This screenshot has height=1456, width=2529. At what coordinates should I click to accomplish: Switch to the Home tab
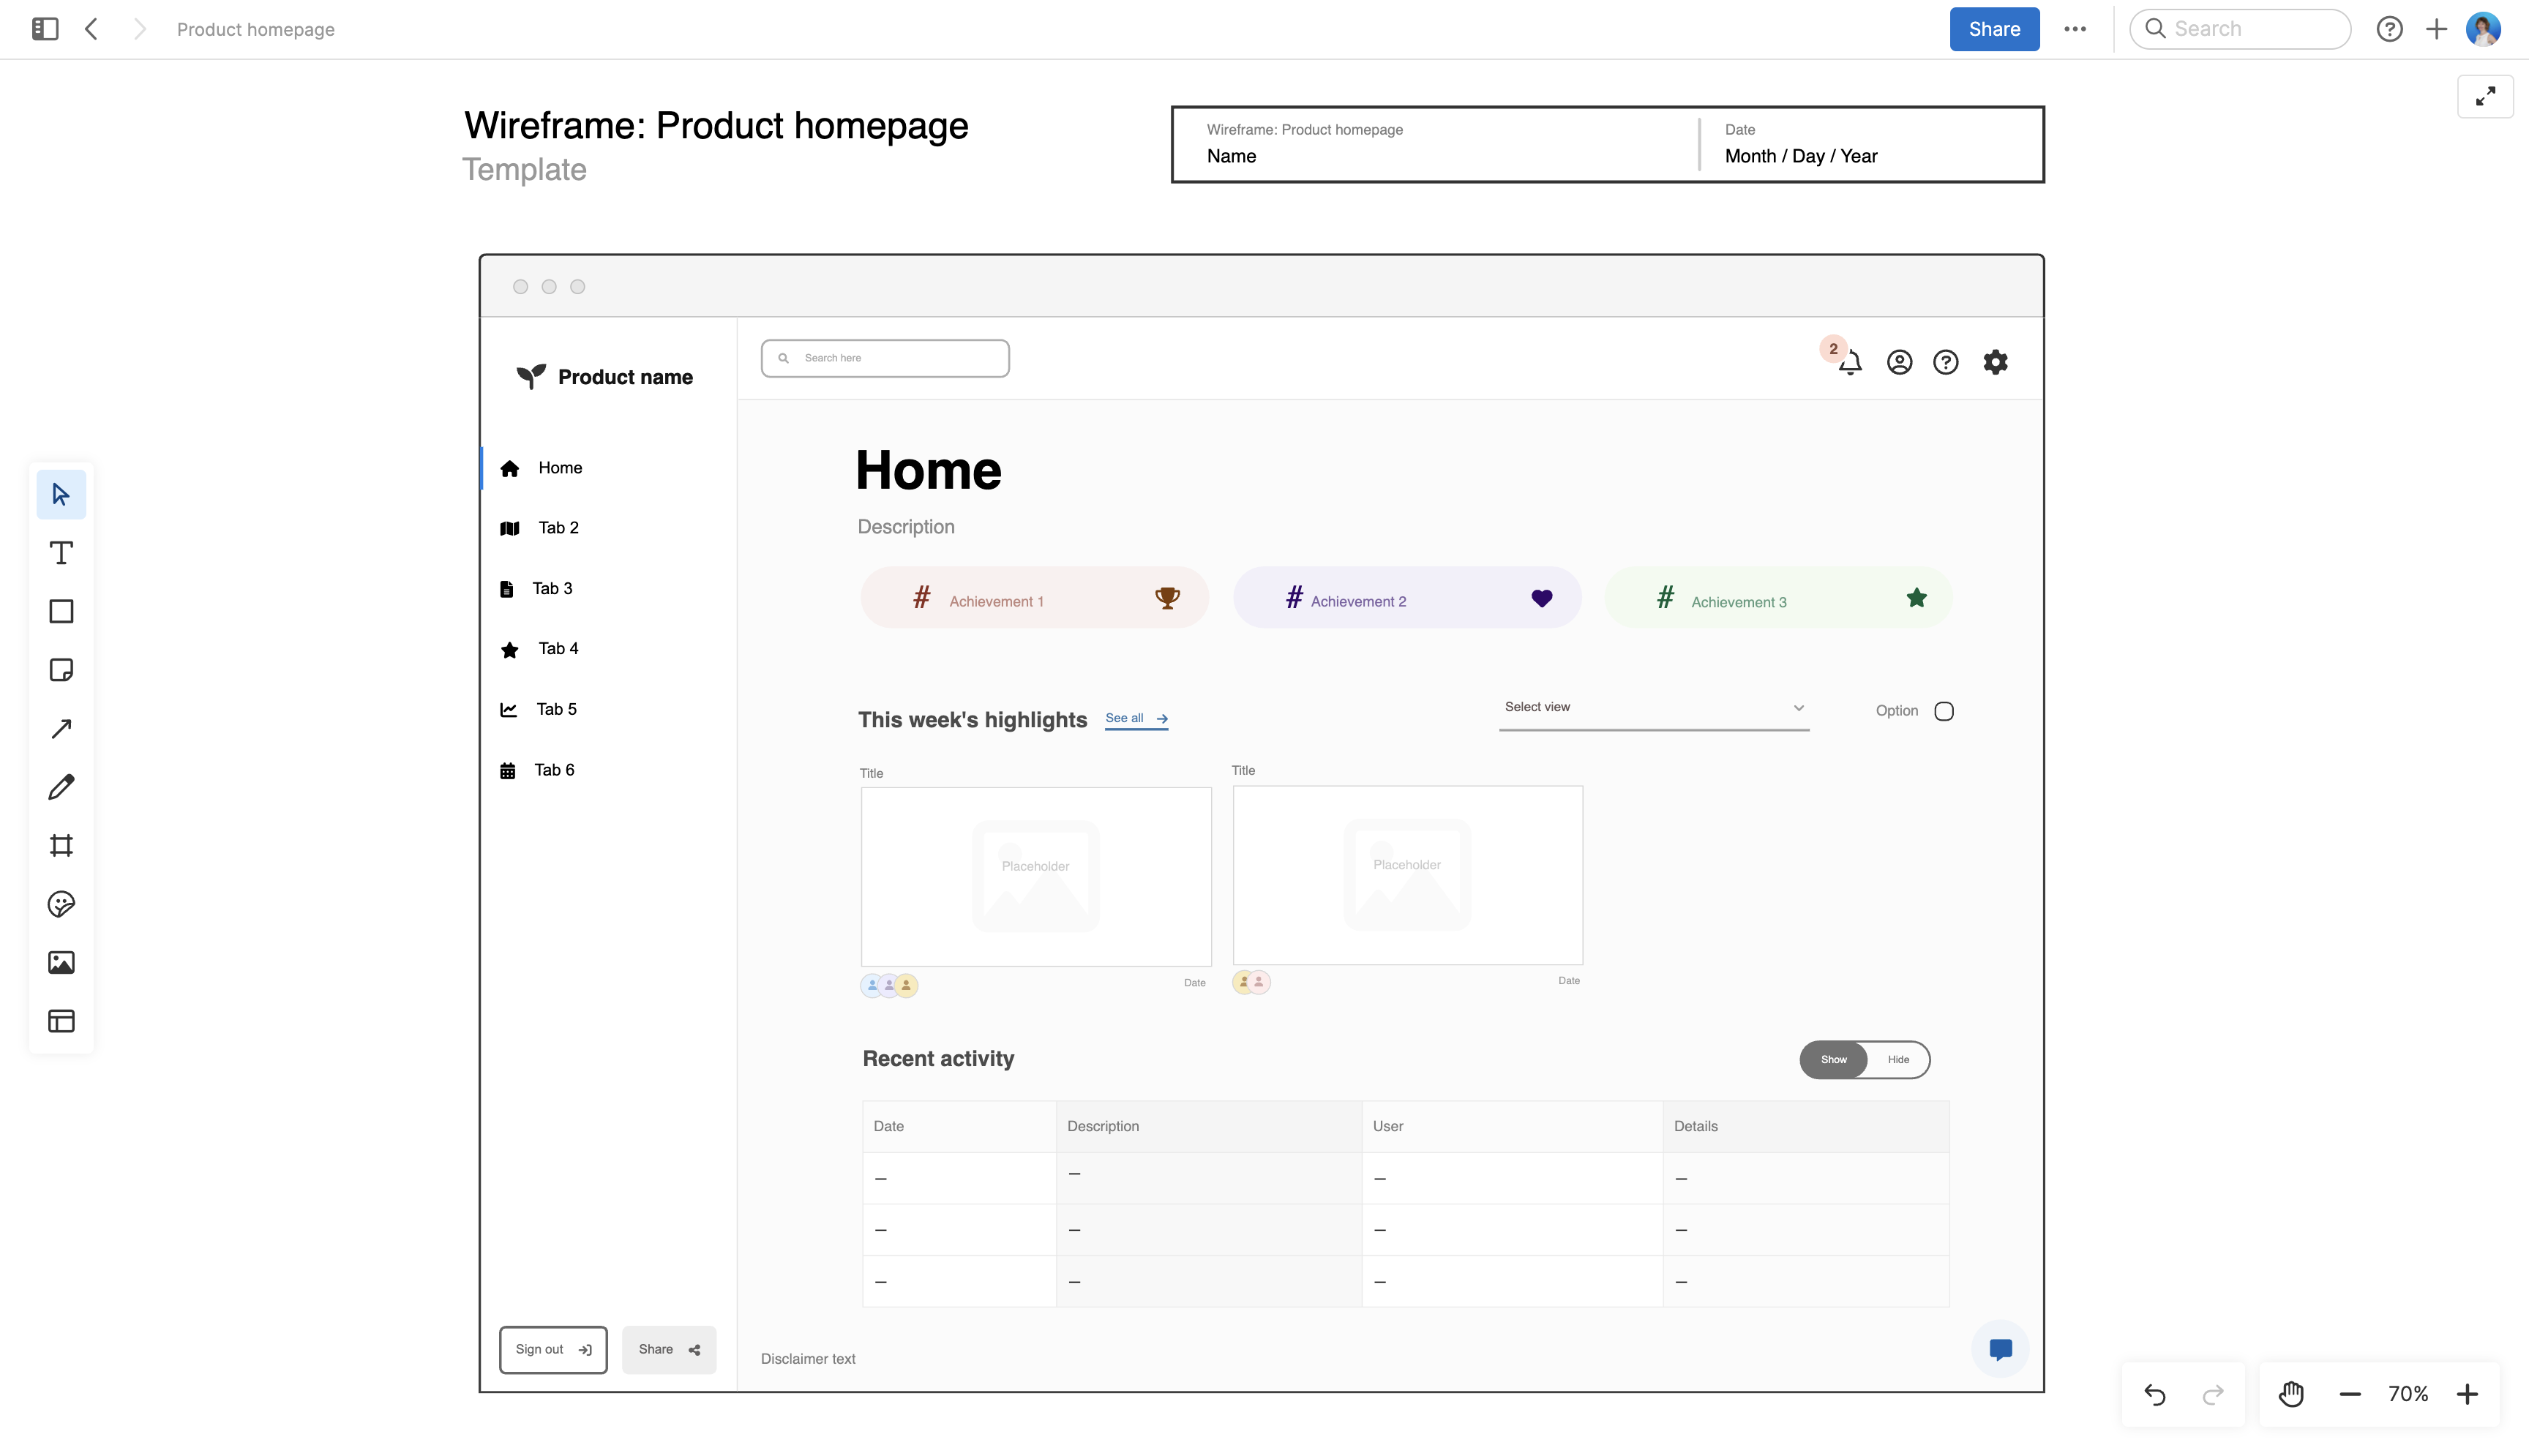[x=559, y=467]
